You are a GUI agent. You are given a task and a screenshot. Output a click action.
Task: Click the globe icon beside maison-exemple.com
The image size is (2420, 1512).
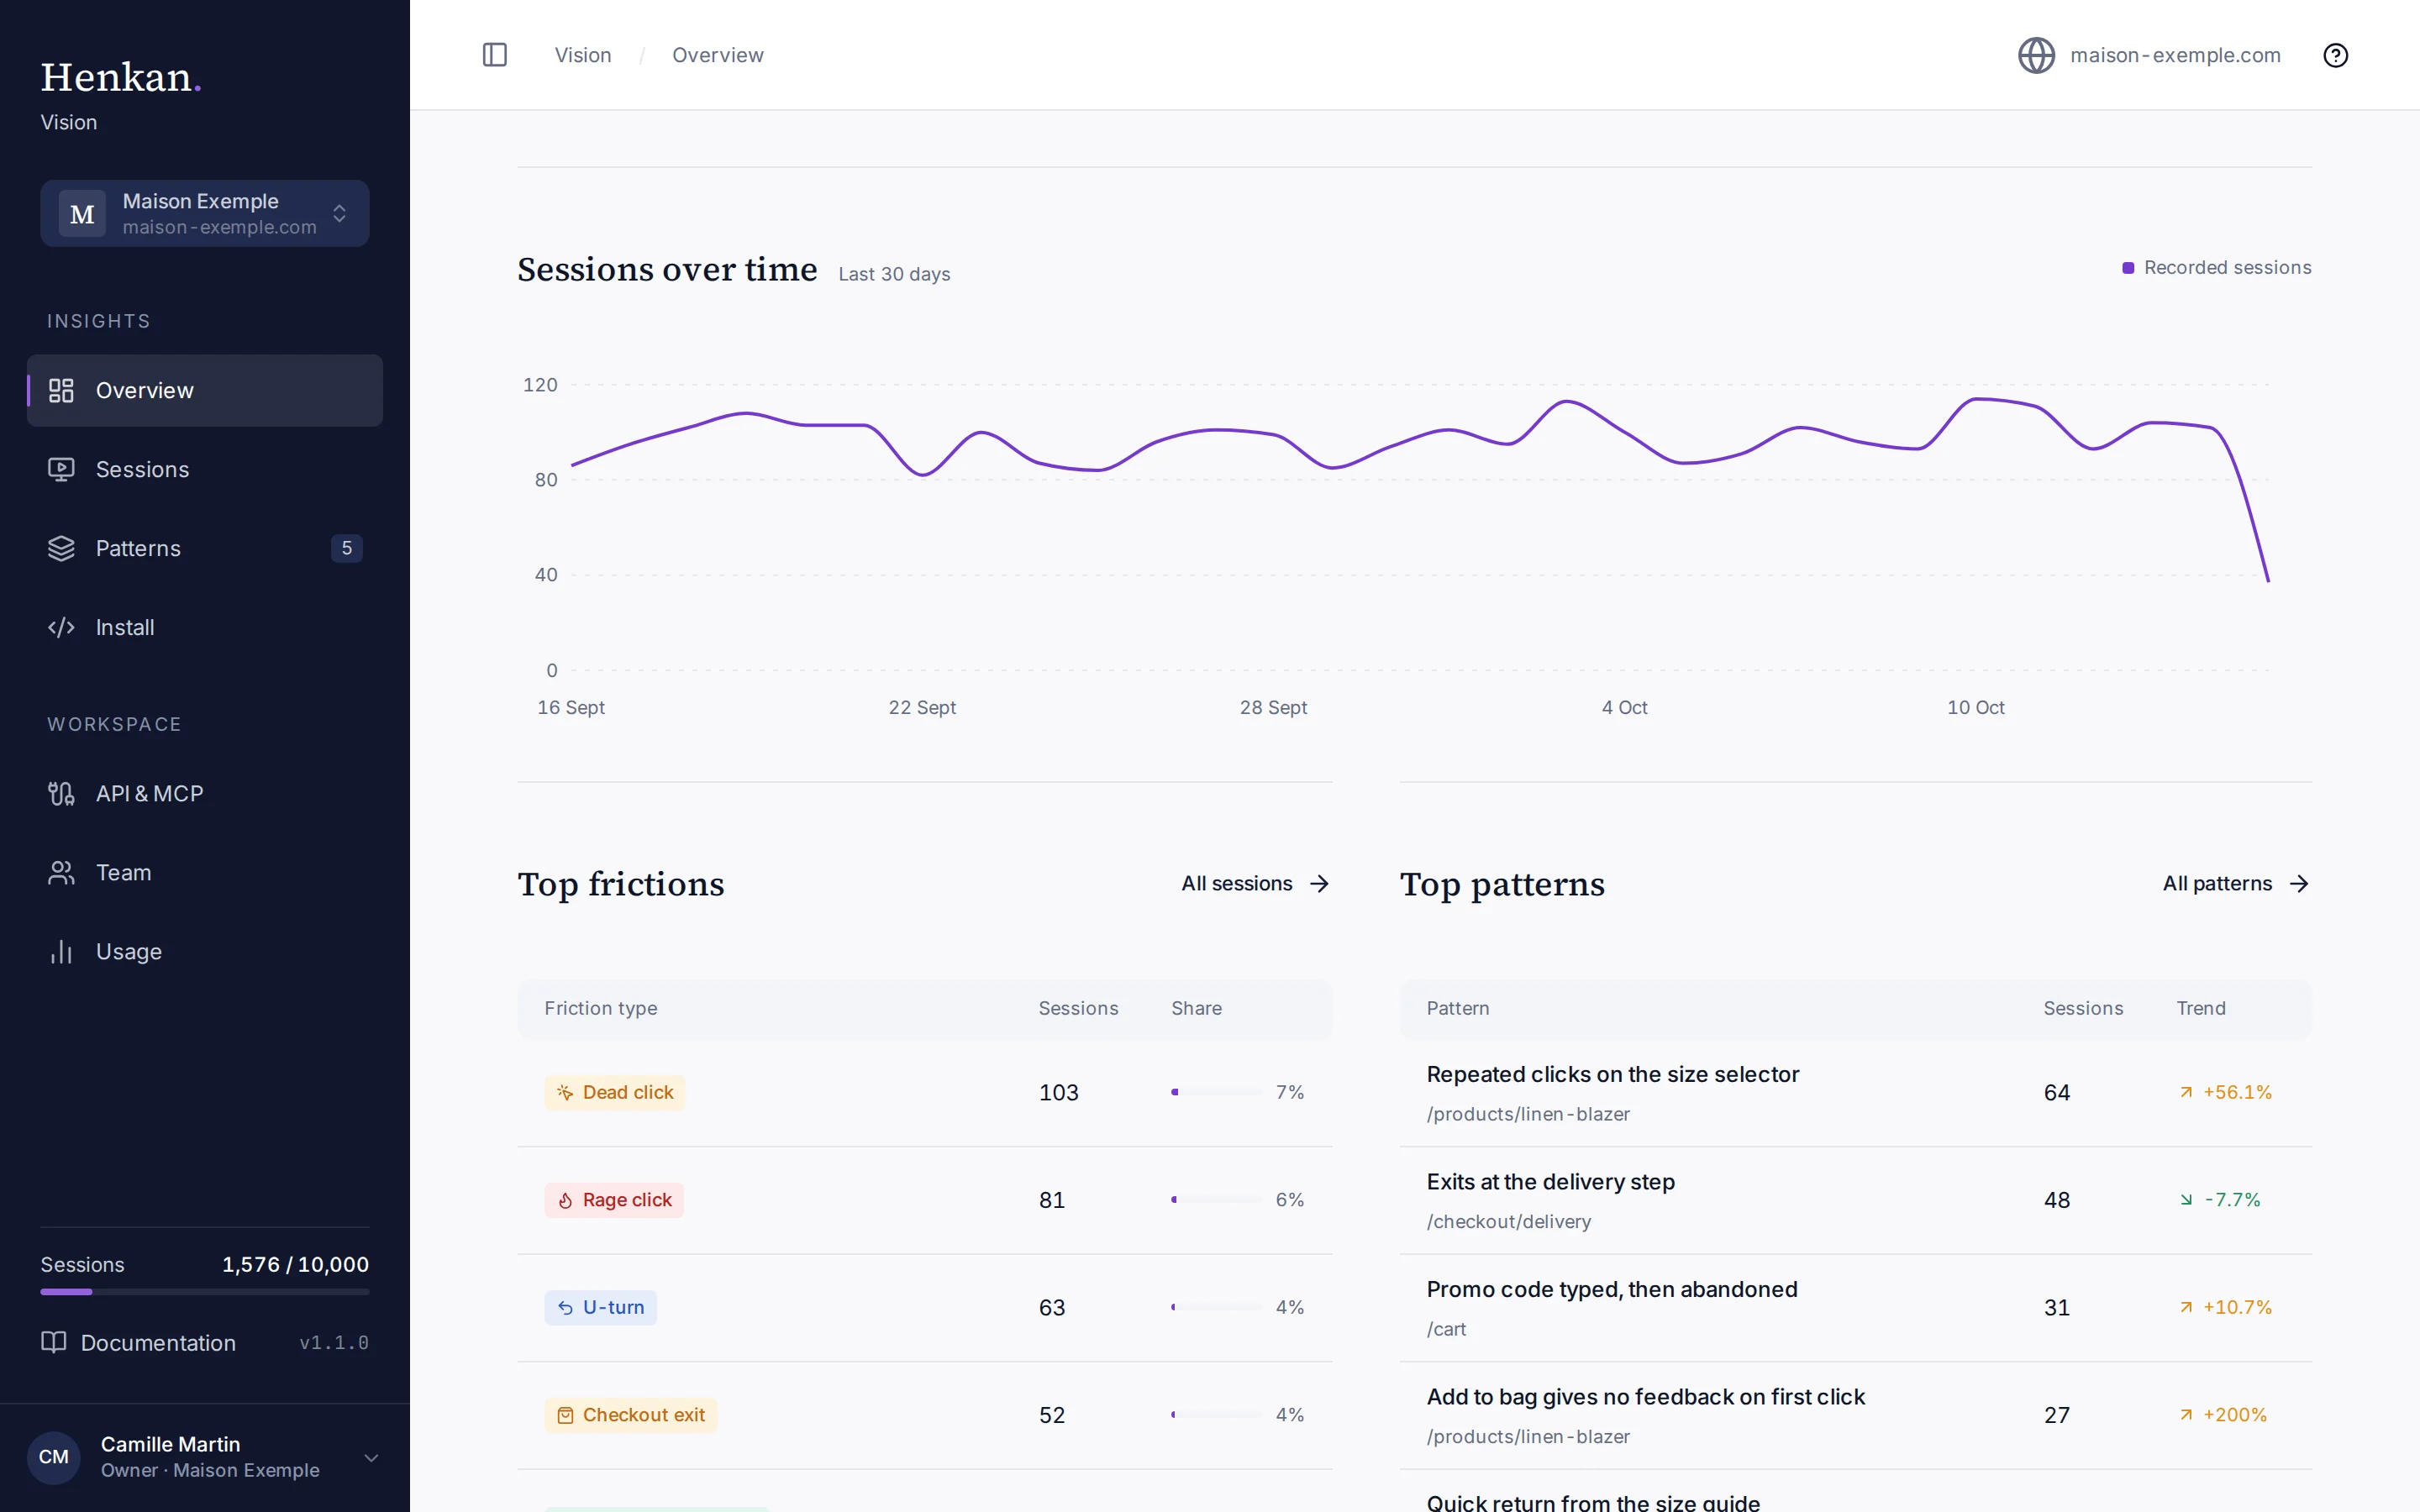[x=2036, y=55]
